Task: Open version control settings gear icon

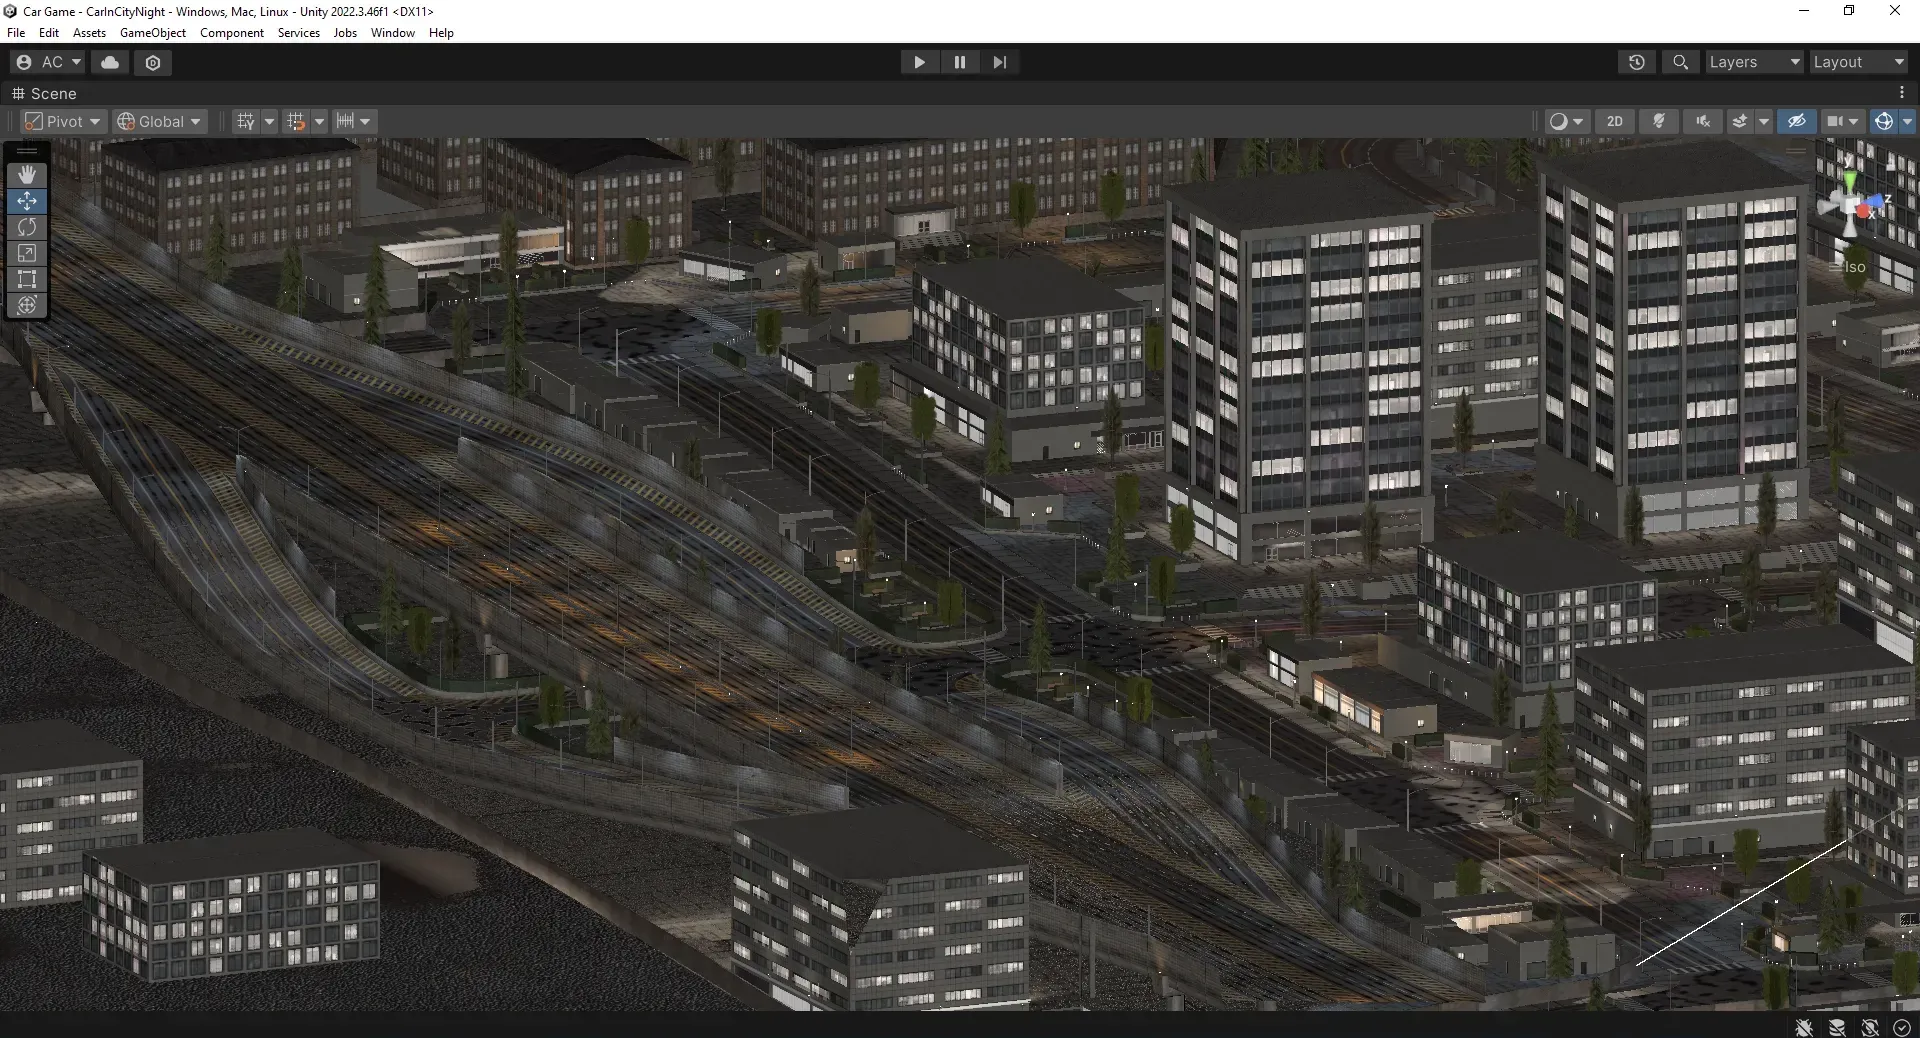Action: 153,62
